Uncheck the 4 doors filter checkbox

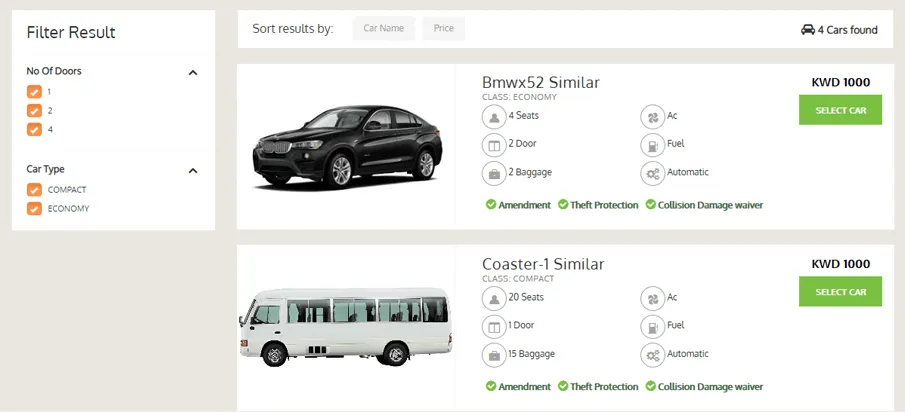tap(34, 129)
